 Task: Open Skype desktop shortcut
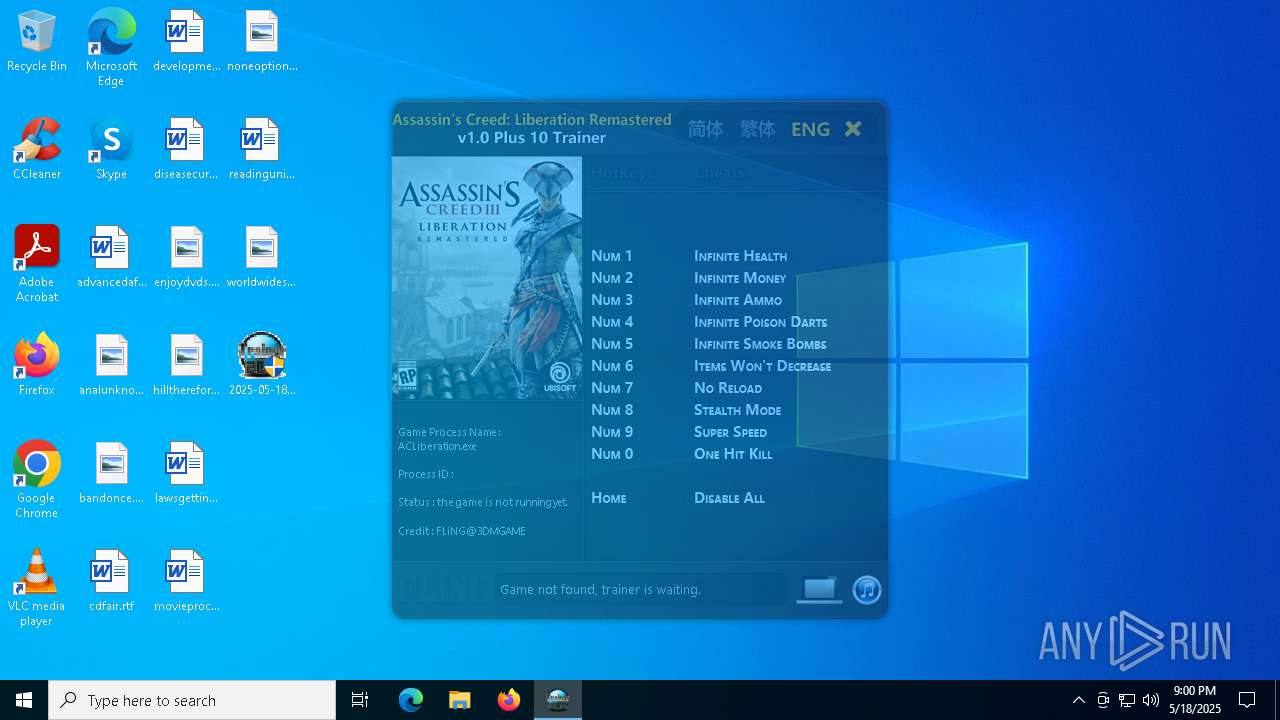click(x=111, y=150)
